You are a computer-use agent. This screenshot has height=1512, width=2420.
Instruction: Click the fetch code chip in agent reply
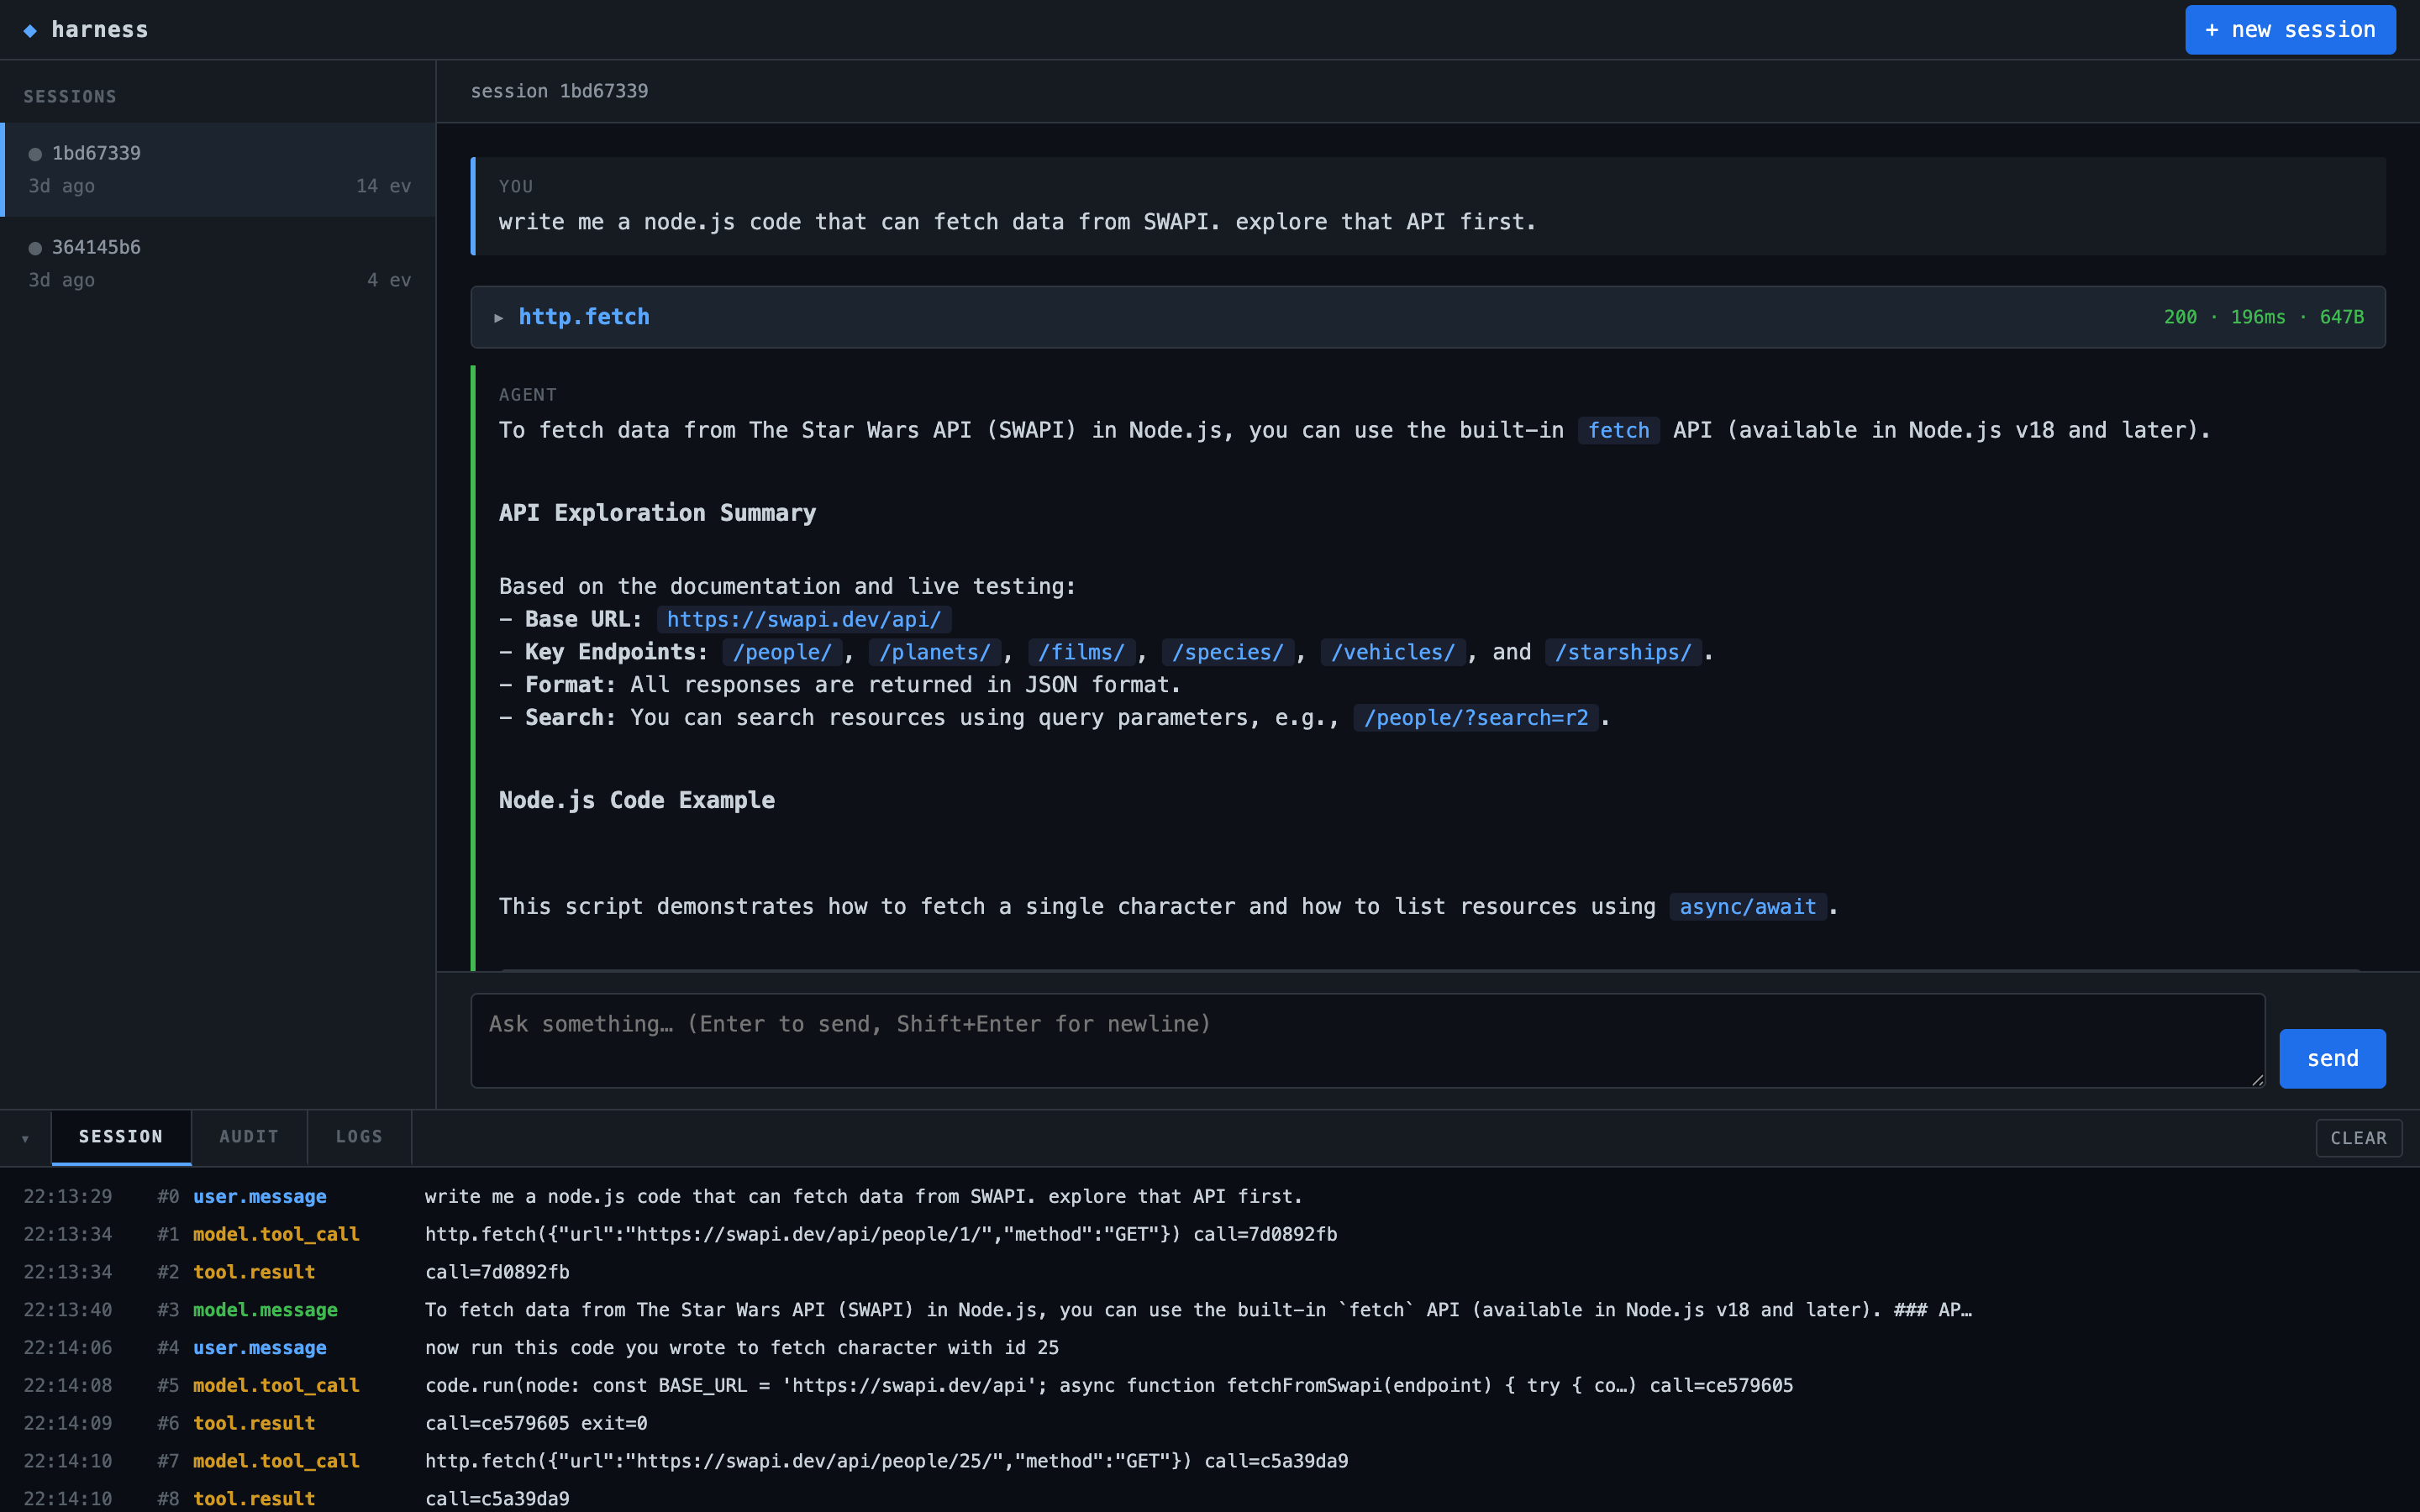tap(1618, 430)
